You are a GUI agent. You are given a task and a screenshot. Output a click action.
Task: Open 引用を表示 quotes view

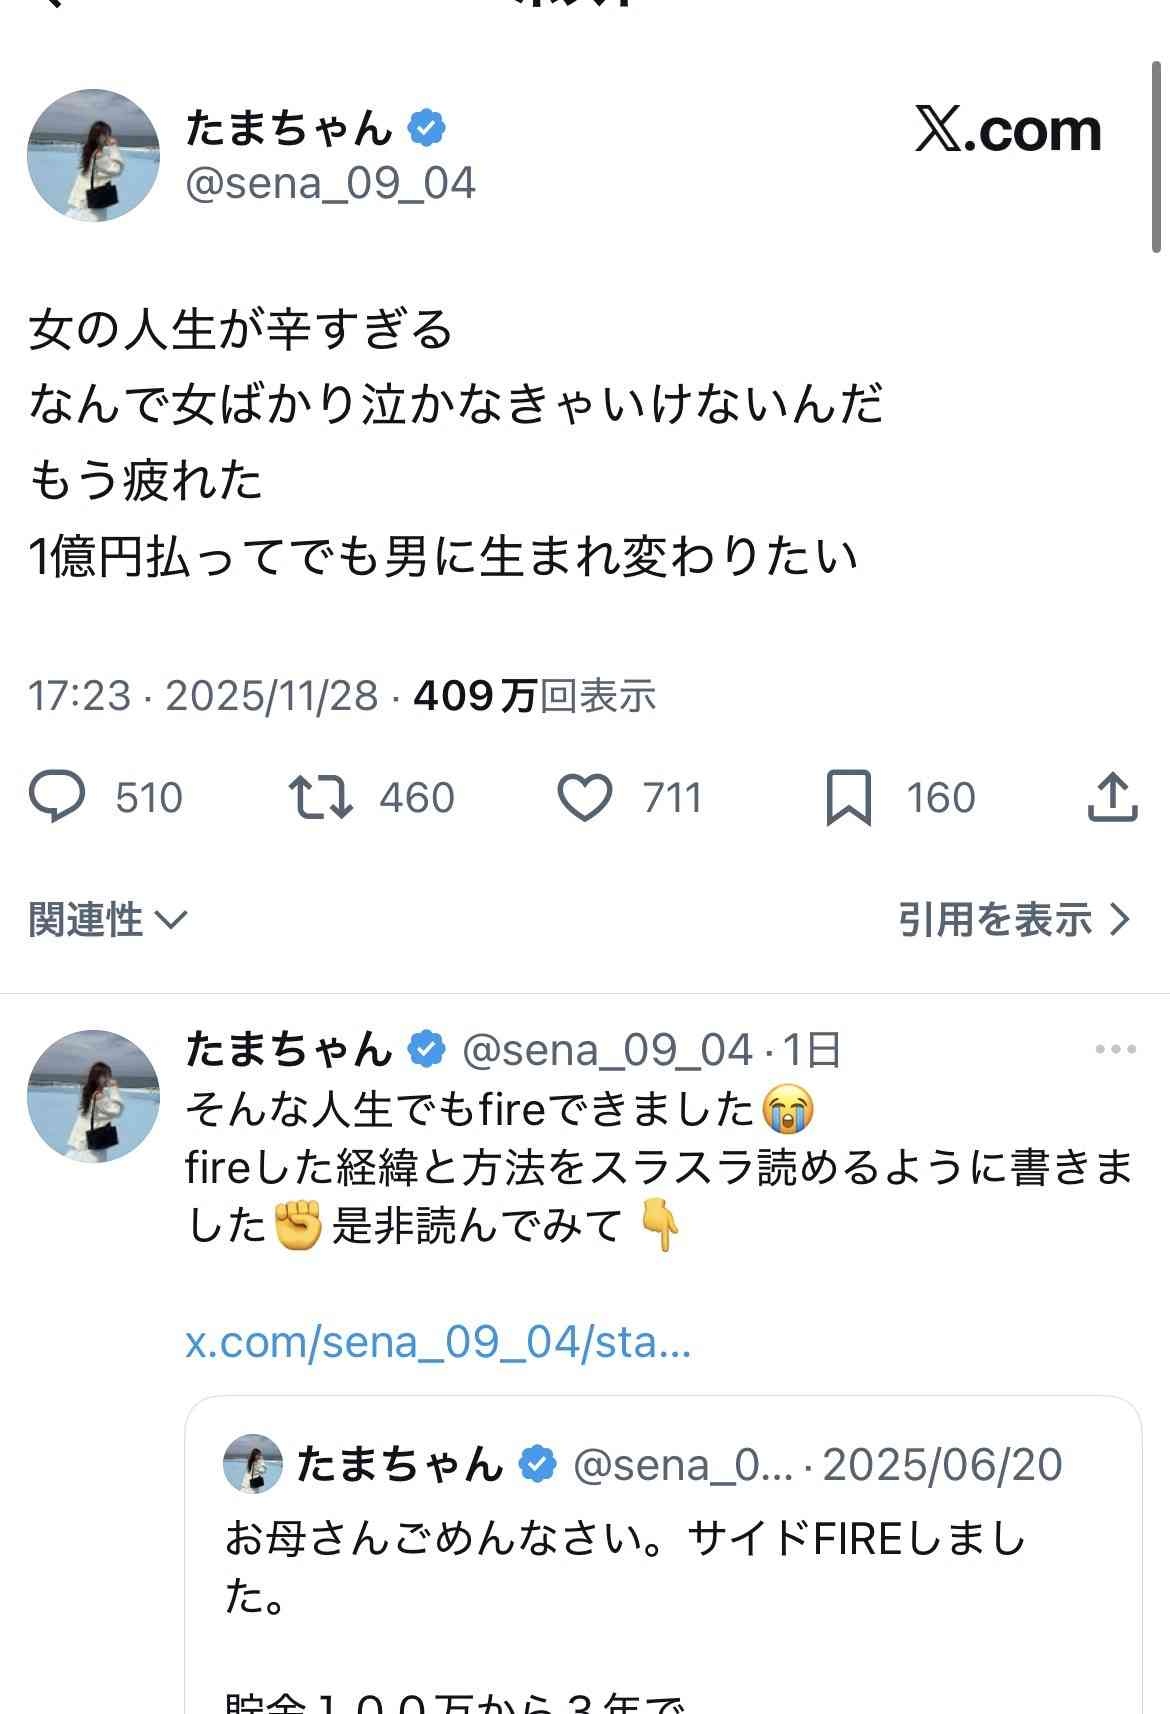coord(1013,919)
